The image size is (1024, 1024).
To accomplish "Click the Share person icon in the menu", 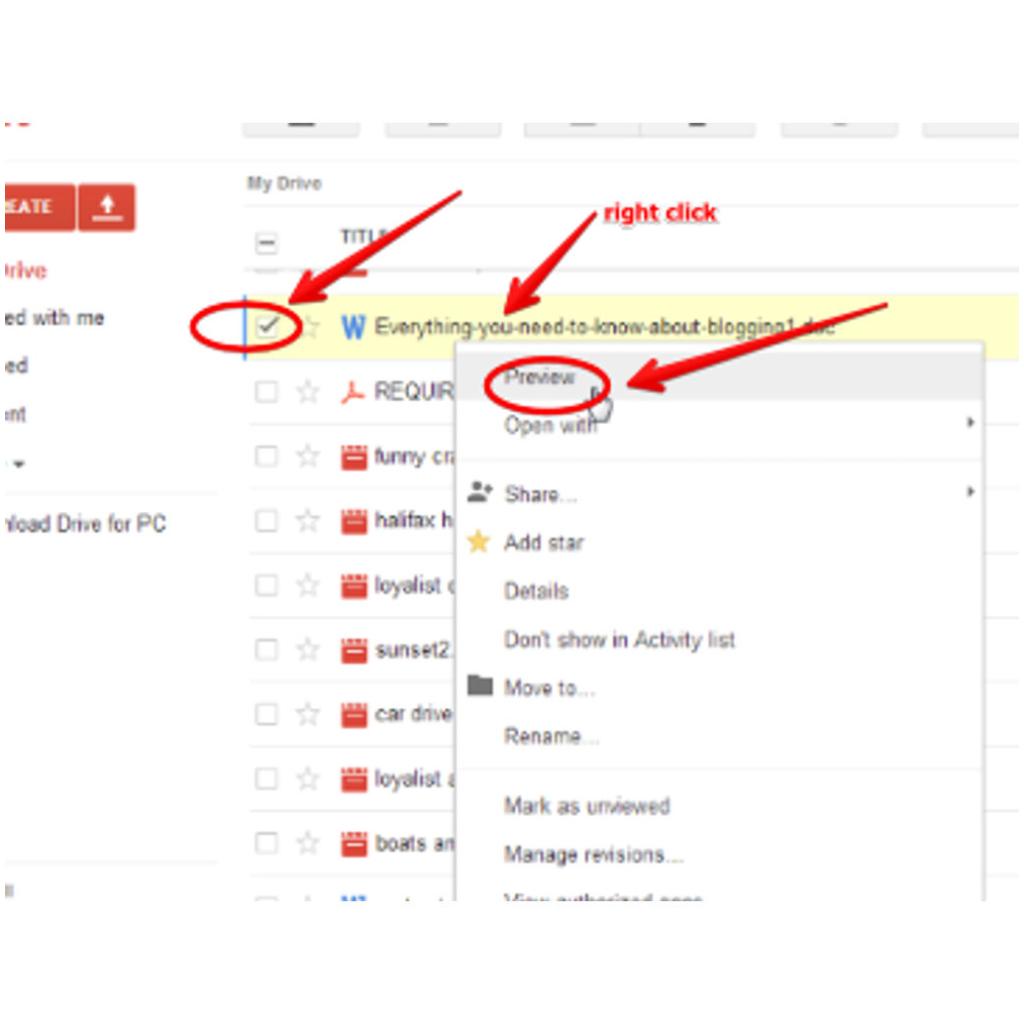I will 481,492.
